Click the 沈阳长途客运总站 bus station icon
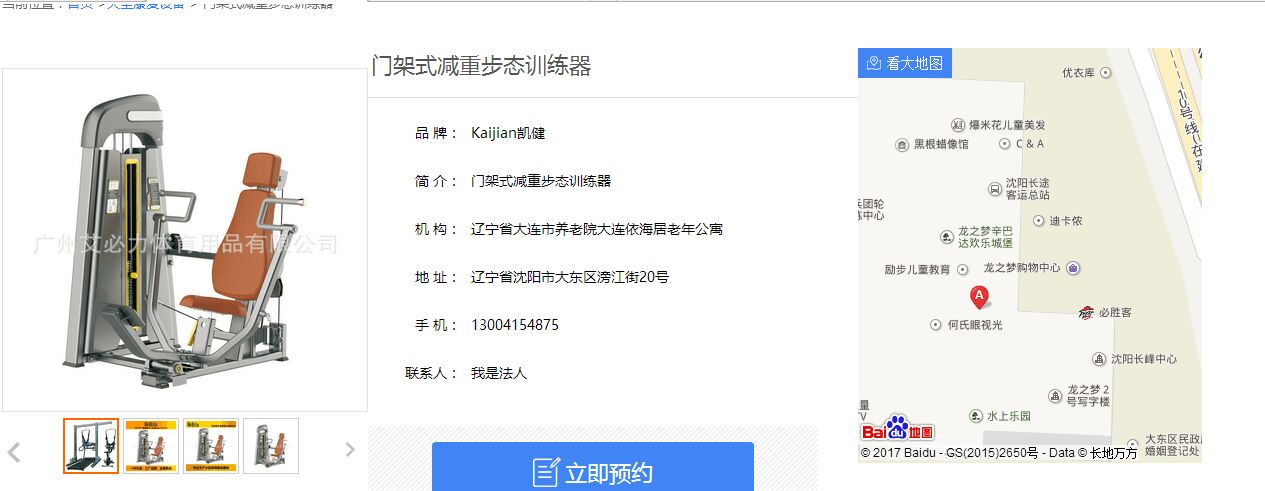 pyautogui.click(x=994, y=189)
